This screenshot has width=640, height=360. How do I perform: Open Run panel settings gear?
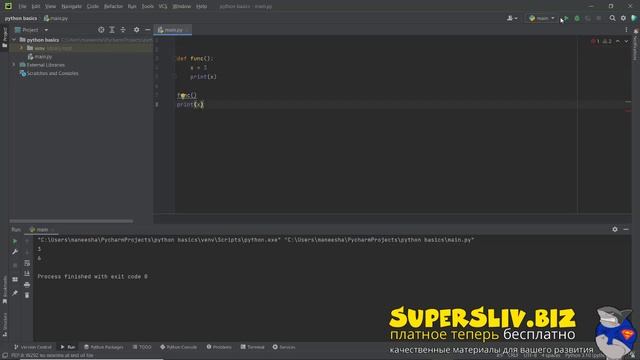(615, 229)
